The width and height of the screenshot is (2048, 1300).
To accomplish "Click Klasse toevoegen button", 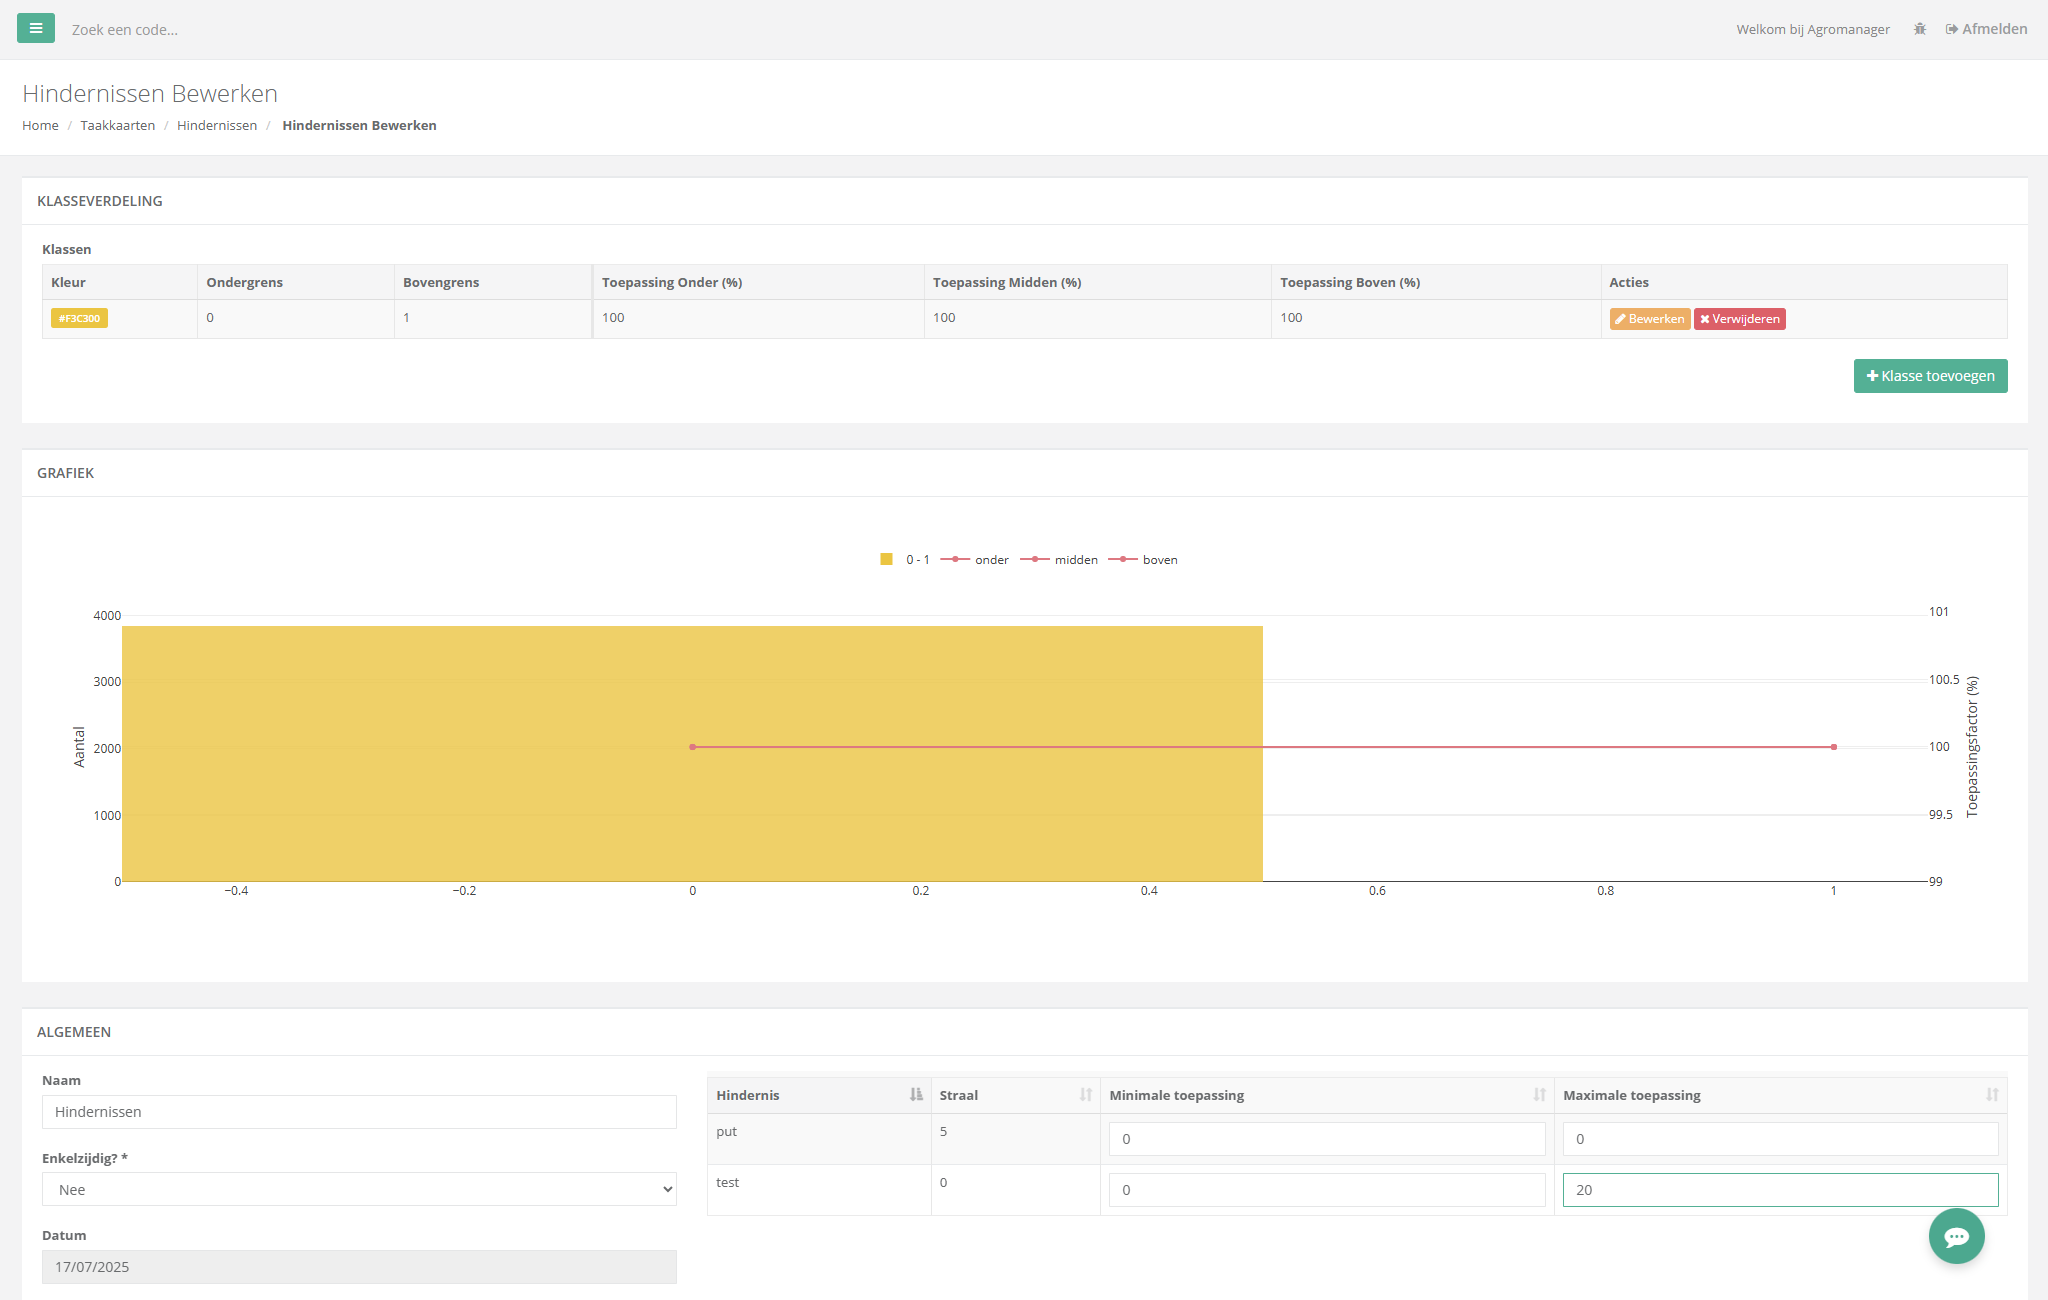I will point(1930,376).
